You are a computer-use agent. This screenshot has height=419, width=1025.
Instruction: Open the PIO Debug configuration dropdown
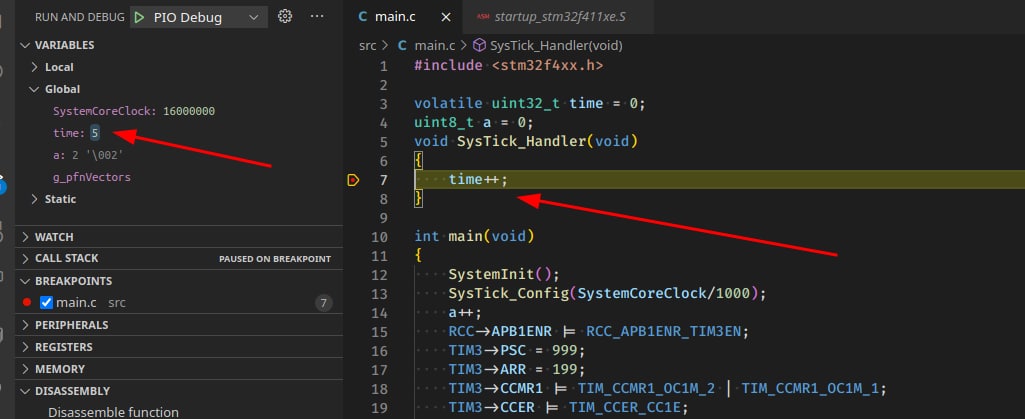click(199, 18)
